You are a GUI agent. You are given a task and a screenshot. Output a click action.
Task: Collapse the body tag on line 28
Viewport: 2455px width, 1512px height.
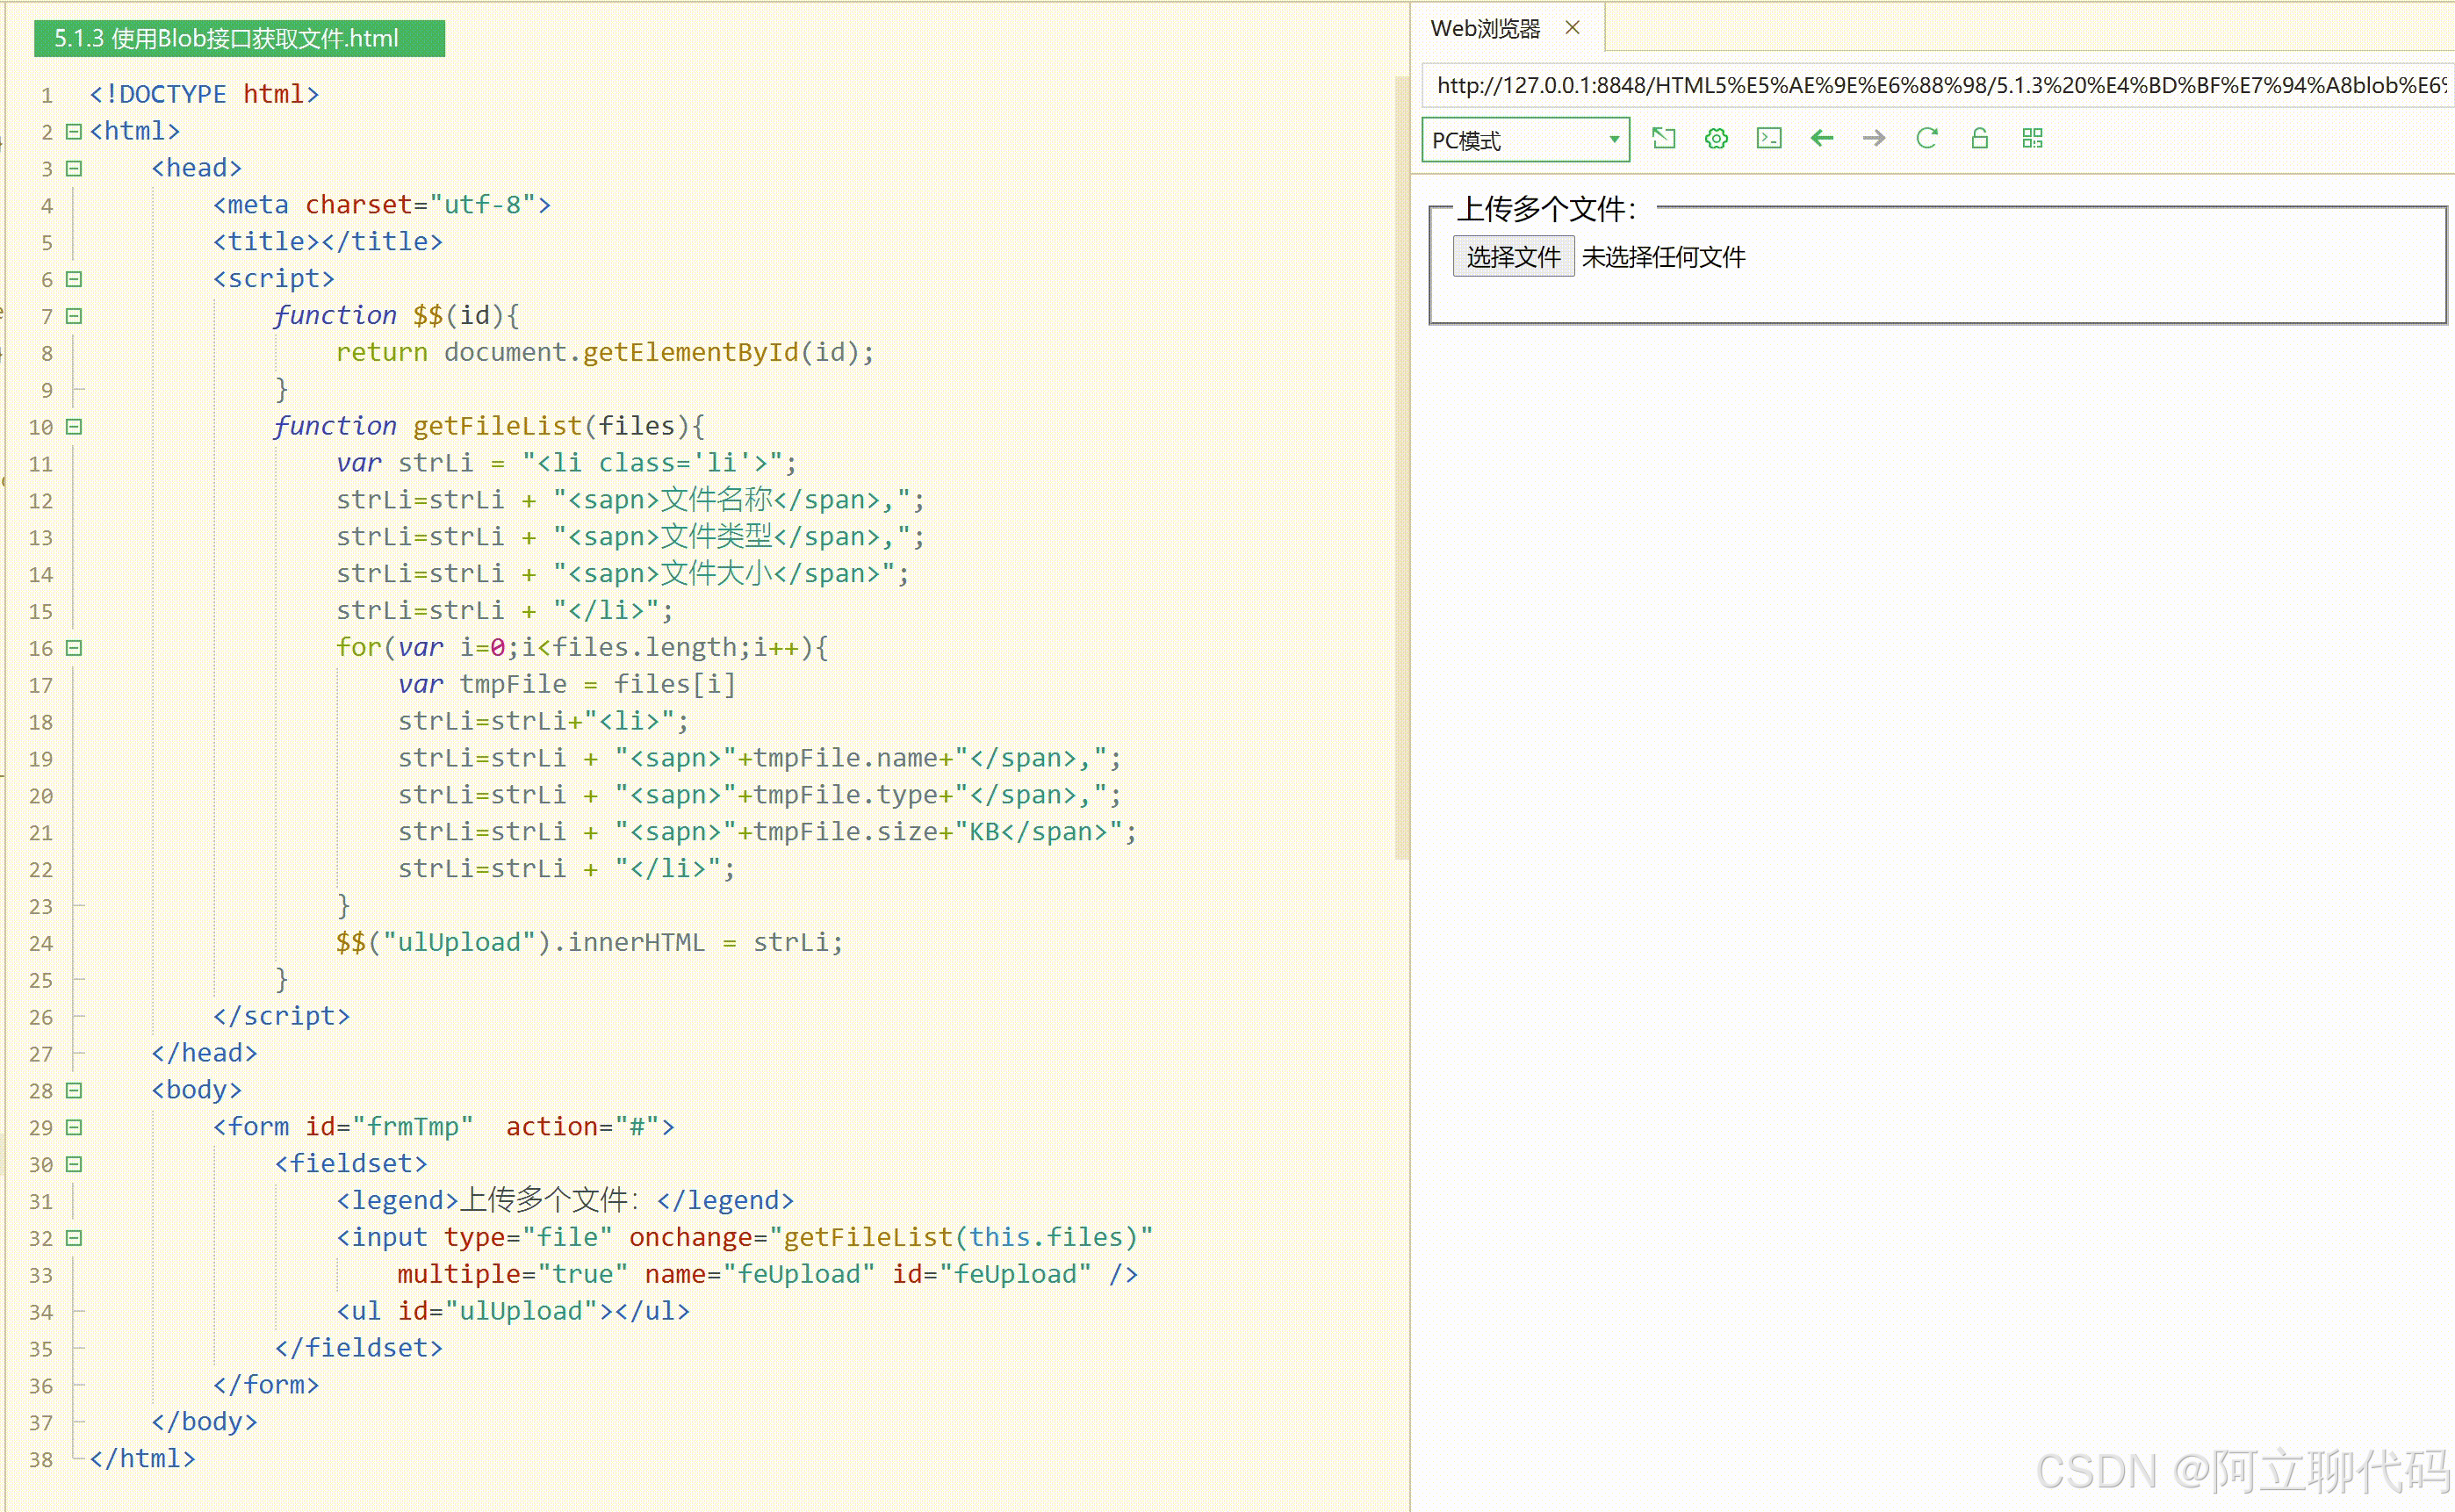click(73, 1090)
